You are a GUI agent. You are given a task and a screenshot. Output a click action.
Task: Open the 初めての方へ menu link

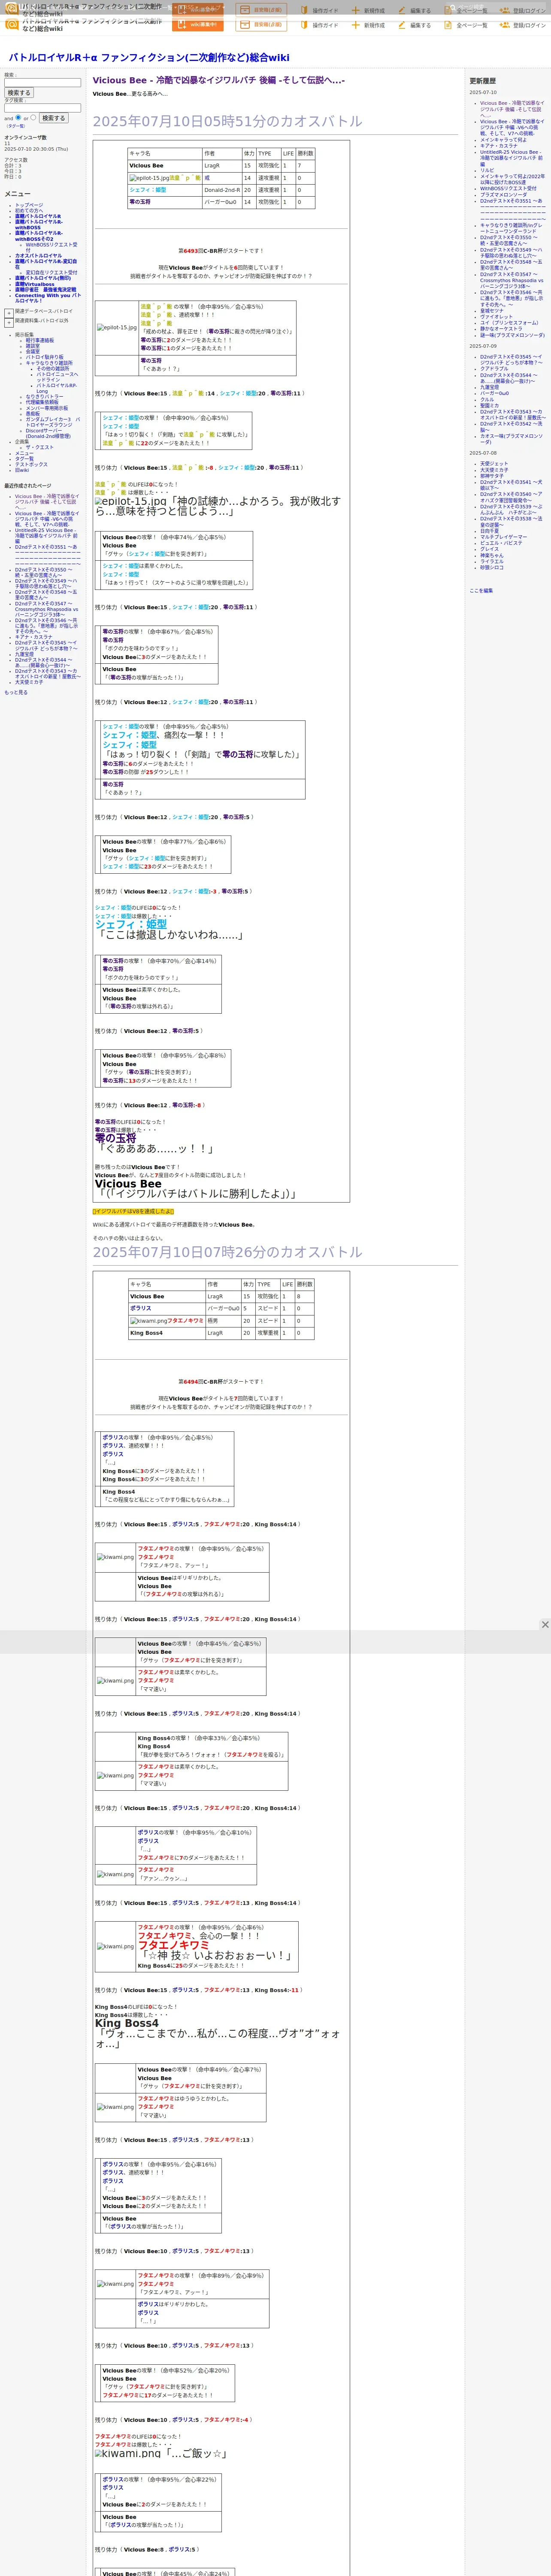pos(29,211)
